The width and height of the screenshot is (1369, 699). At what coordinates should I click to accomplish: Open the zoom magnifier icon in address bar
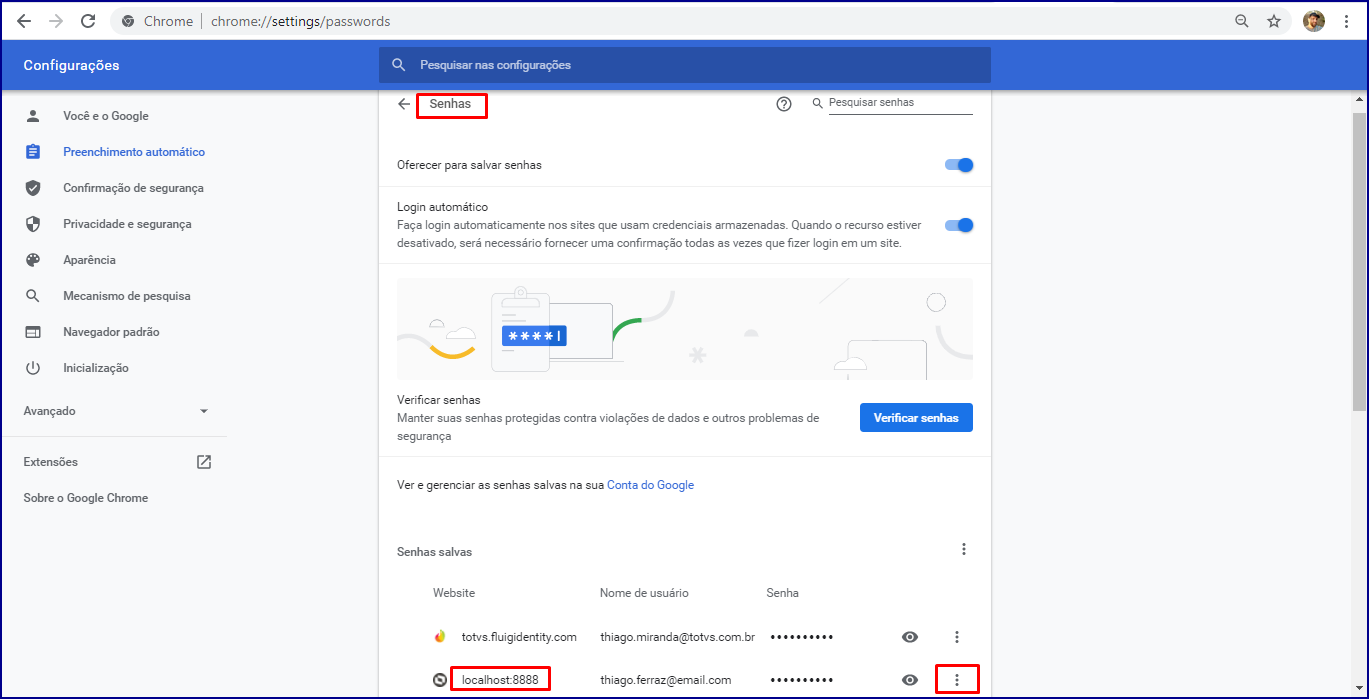pos(1241,21)
